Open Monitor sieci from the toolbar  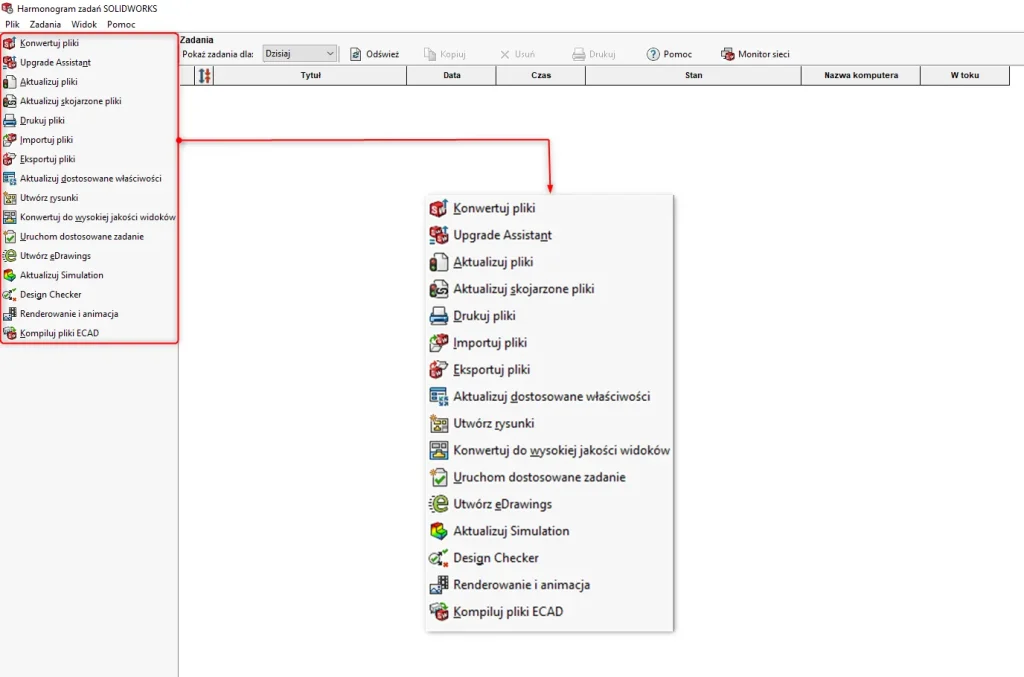[755, 54]
